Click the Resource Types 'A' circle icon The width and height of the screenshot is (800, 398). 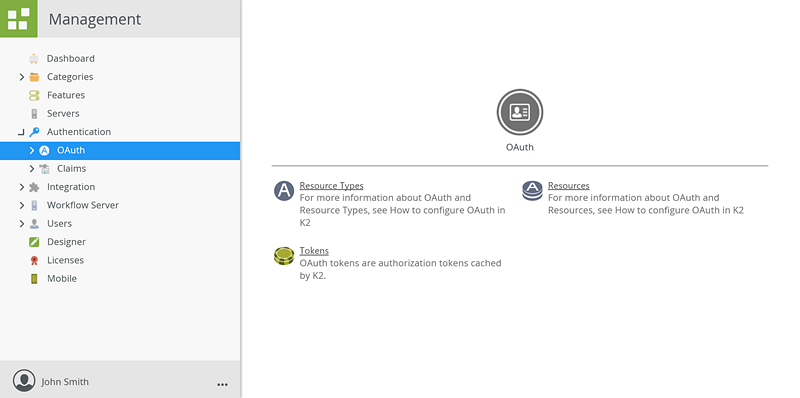click(284, 191)
